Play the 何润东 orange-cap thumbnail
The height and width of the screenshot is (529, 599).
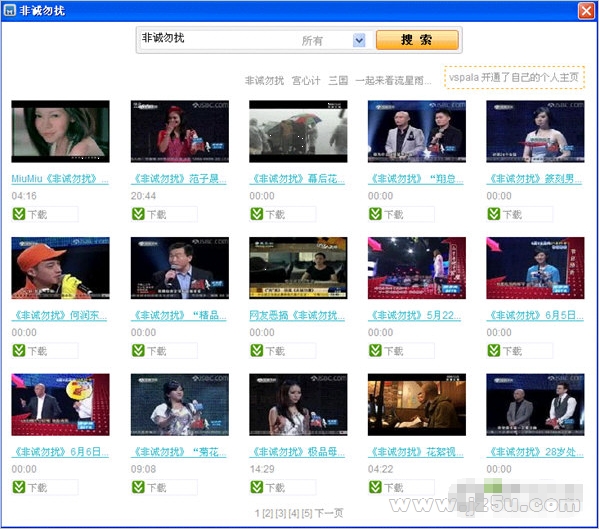(x=60, y=268)
